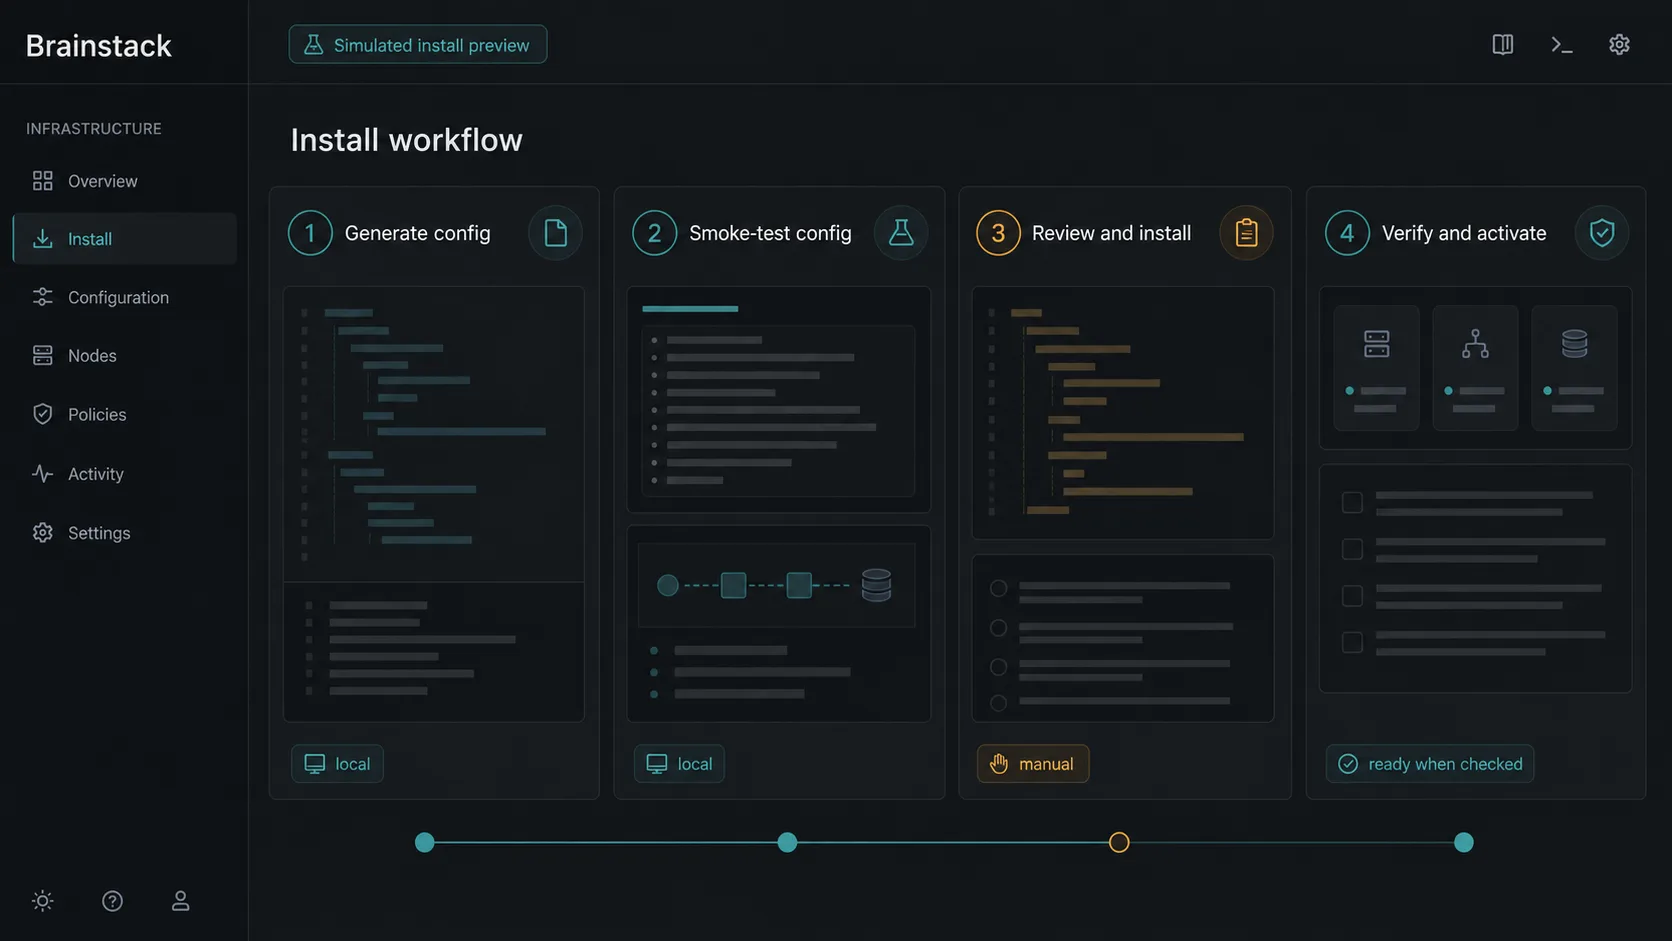Toggle light theme sun icon

(43, 900)
